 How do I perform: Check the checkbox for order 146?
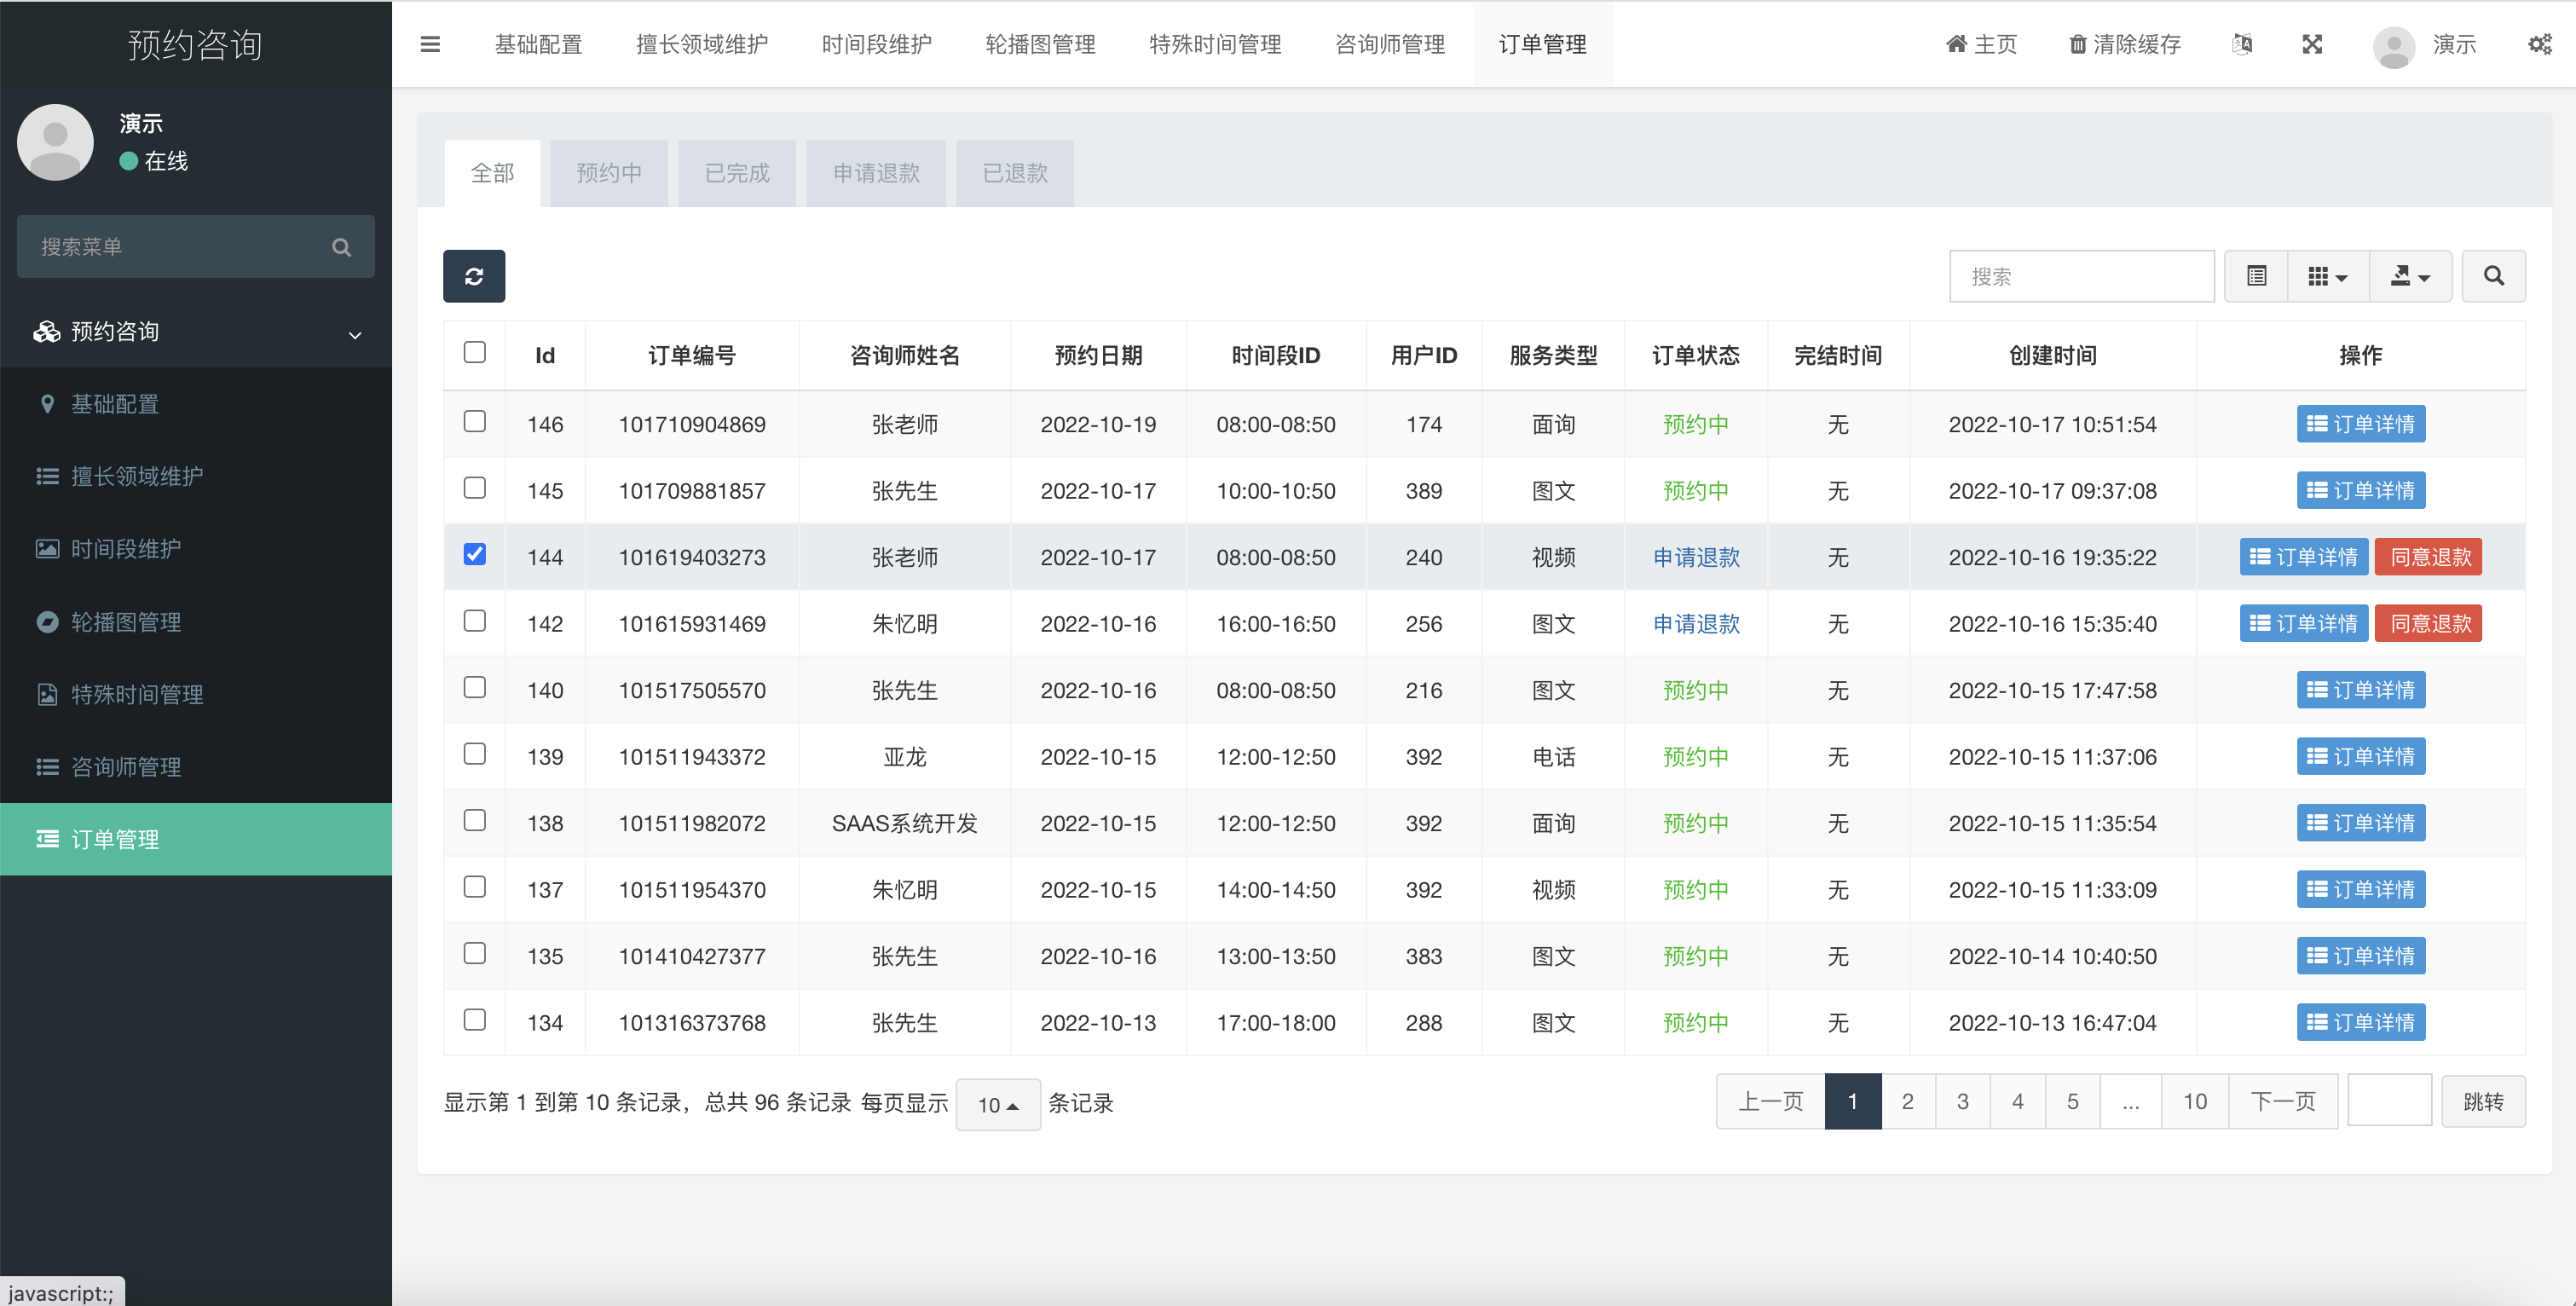click(475, 422)
